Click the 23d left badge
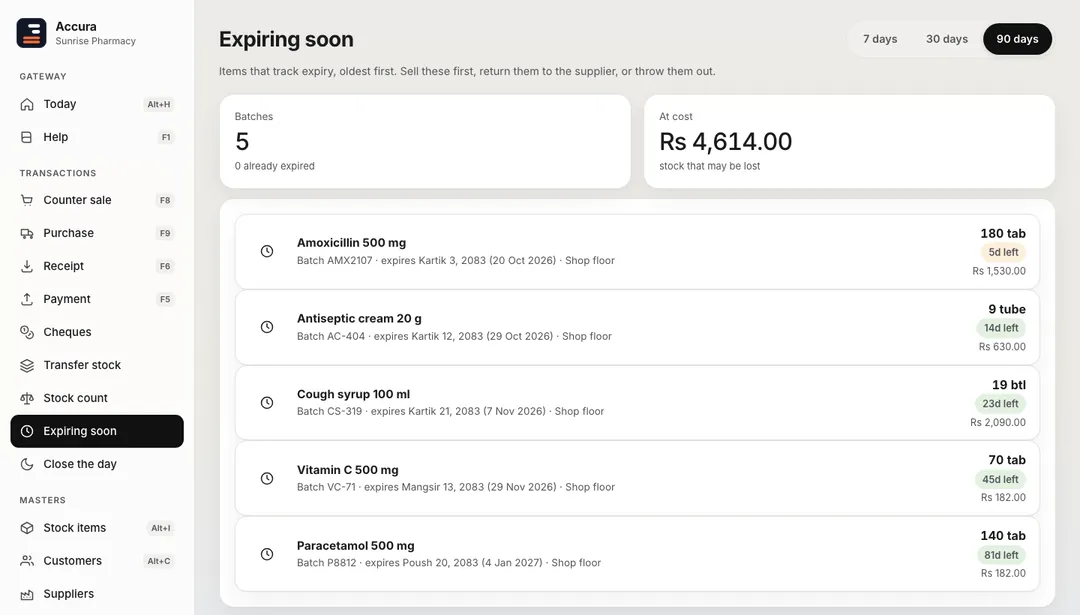This screenshot has width=1080, height=615. tap(1000, 404)
